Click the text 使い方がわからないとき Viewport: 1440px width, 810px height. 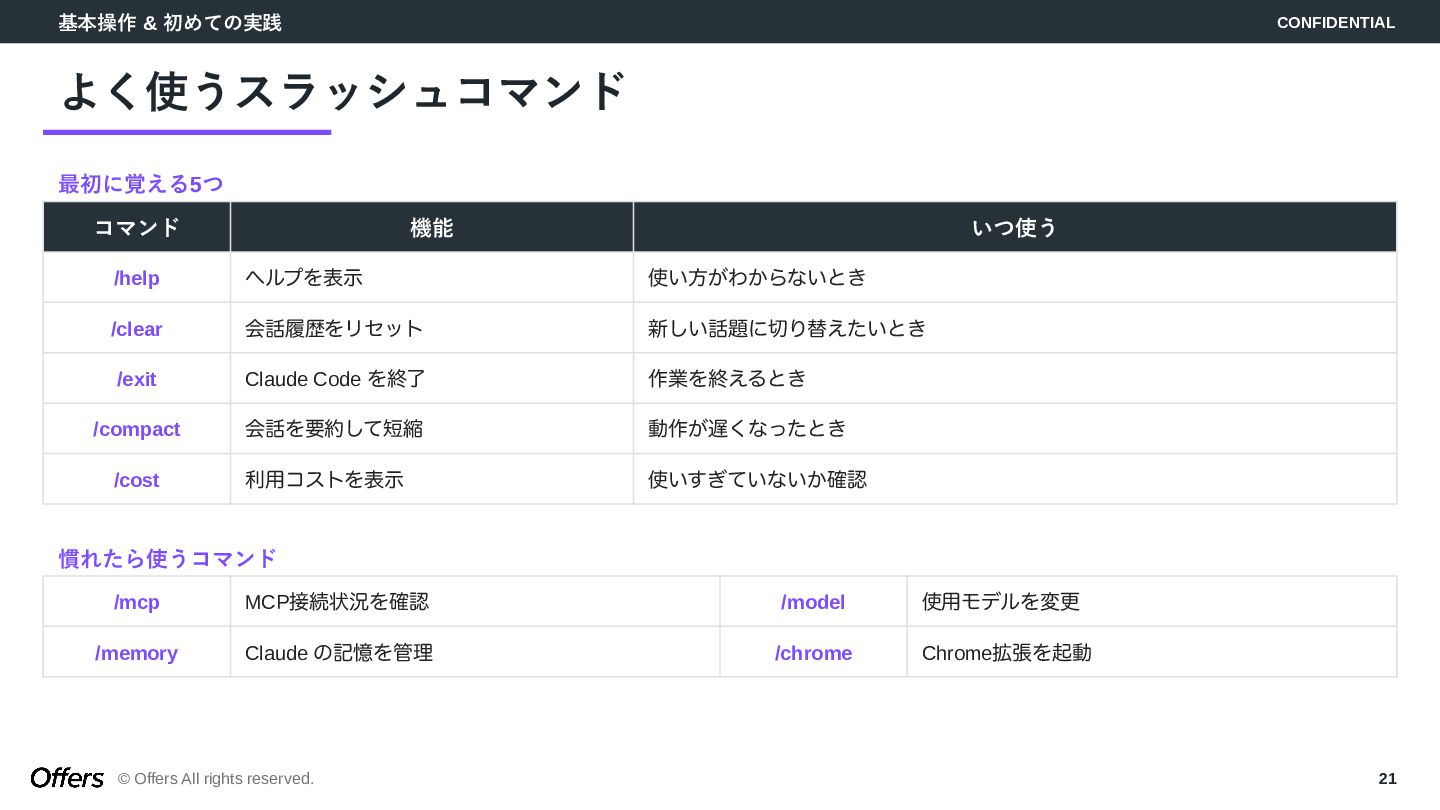pyautogui.click(x=757, y=278)
